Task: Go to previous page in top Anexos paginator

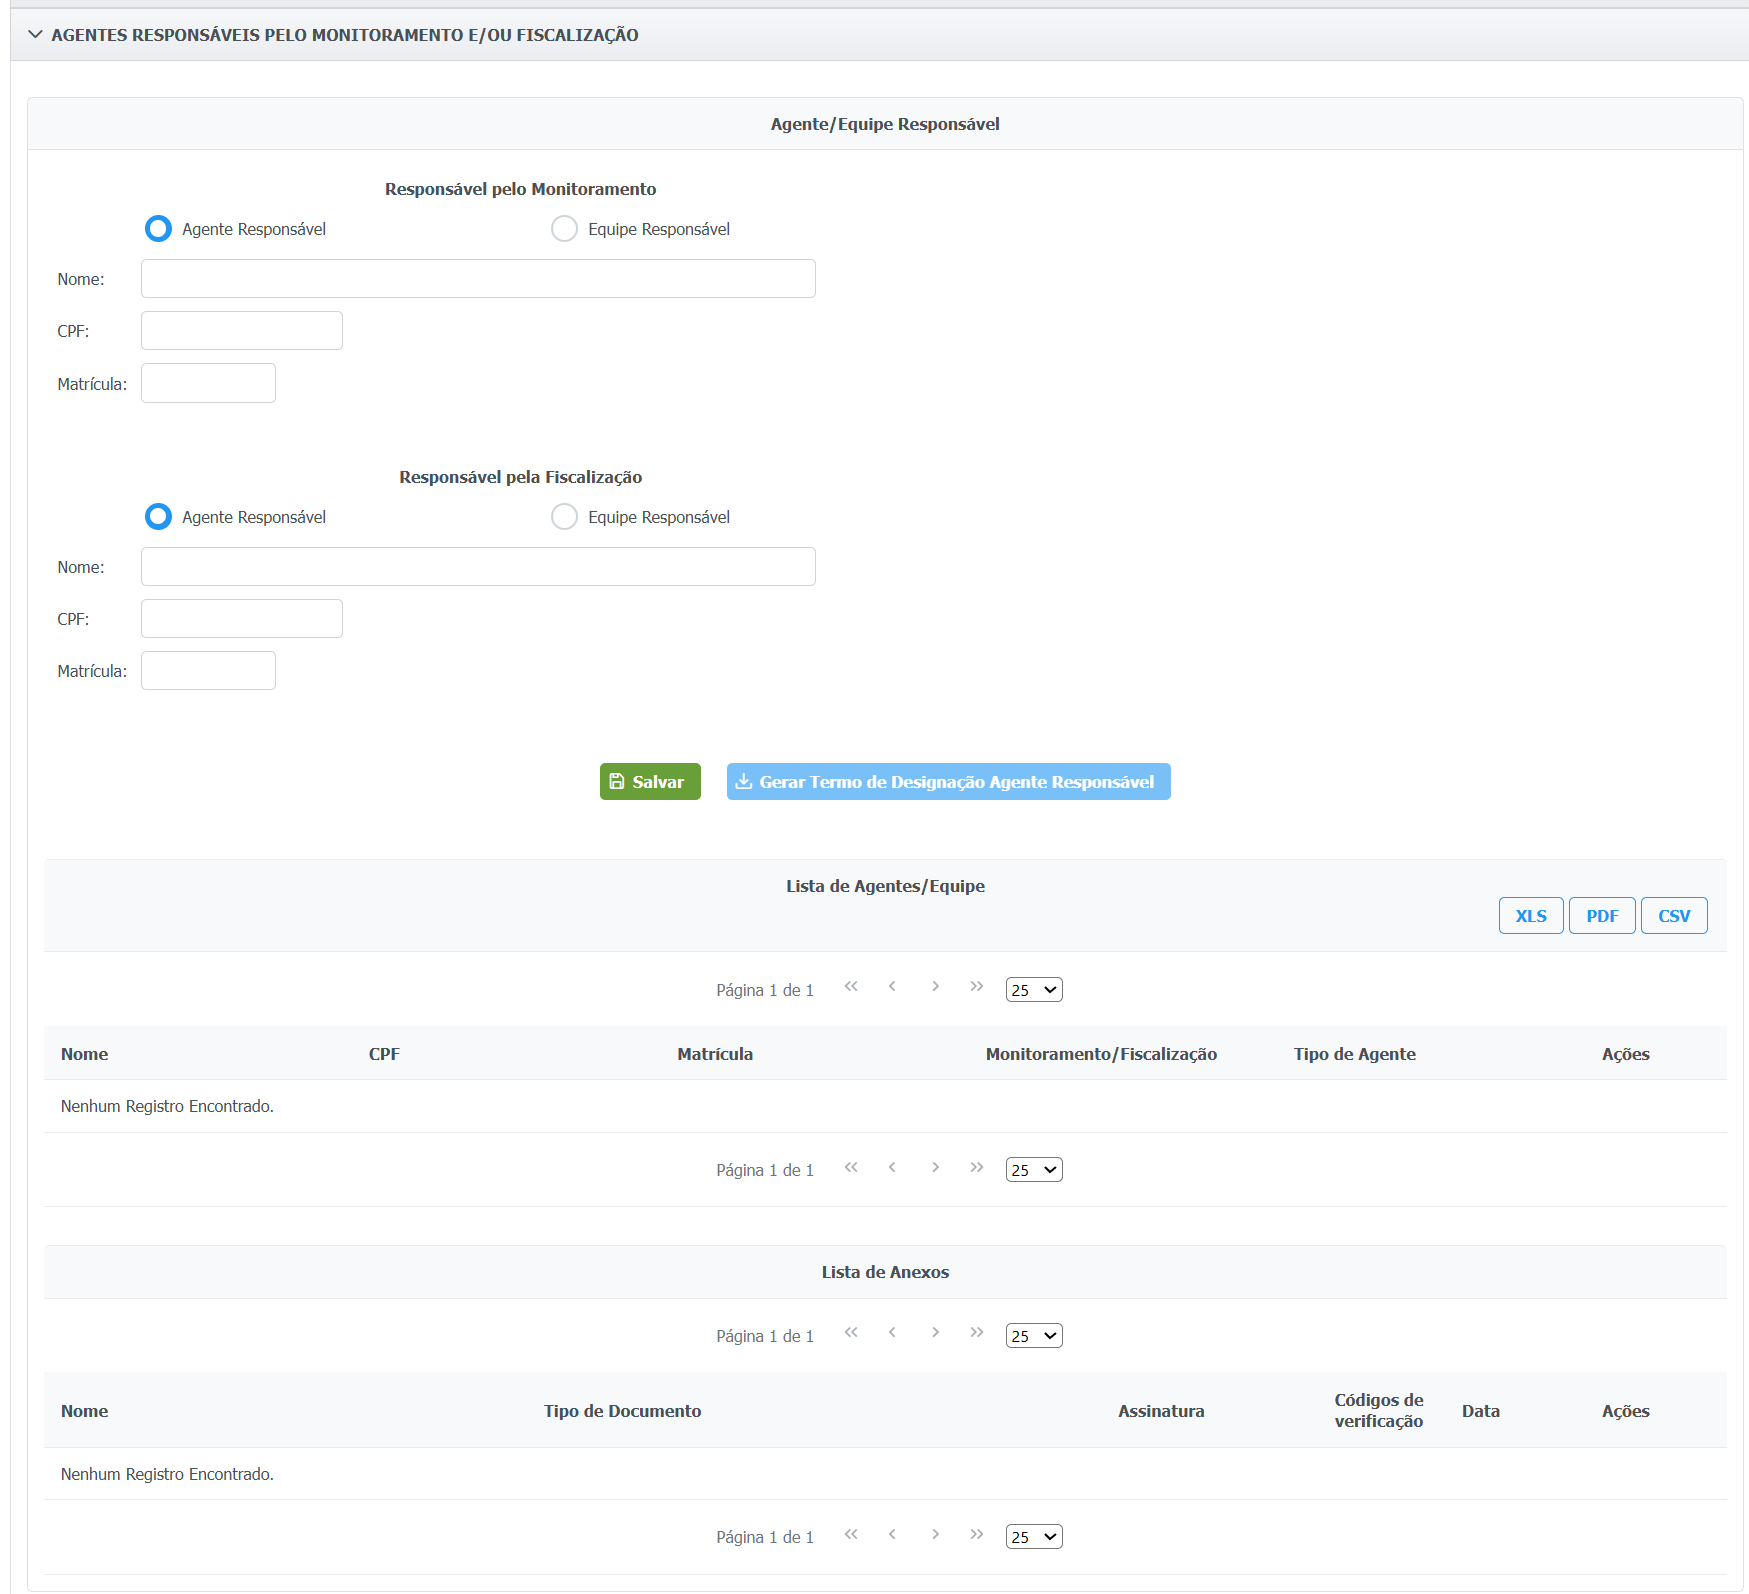Action: point(892,1333)
